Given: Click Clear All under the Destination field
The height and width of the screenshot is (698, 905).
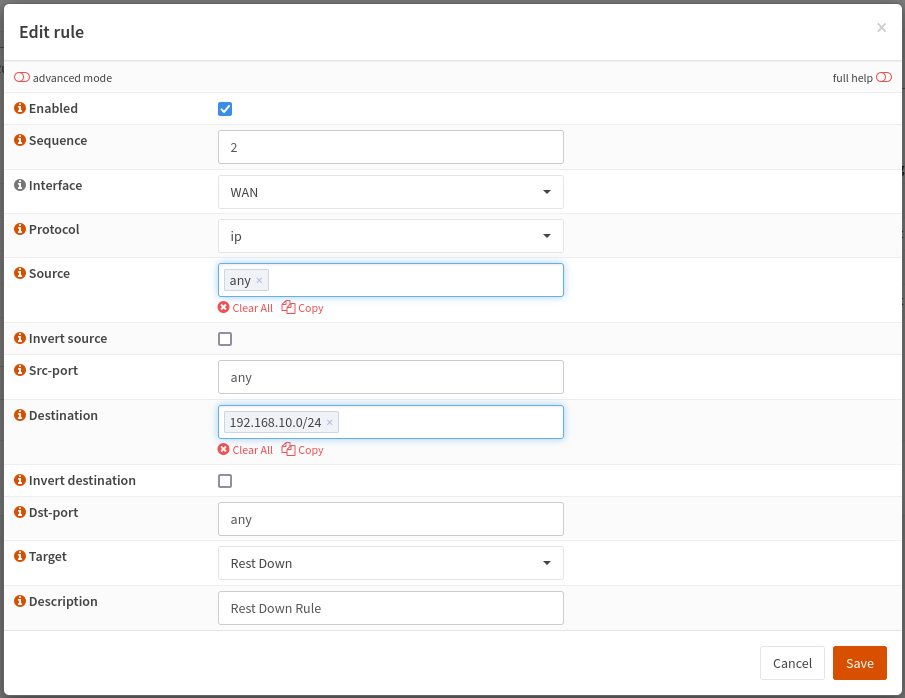Looking at the screenshot, I should coord(245,449).
